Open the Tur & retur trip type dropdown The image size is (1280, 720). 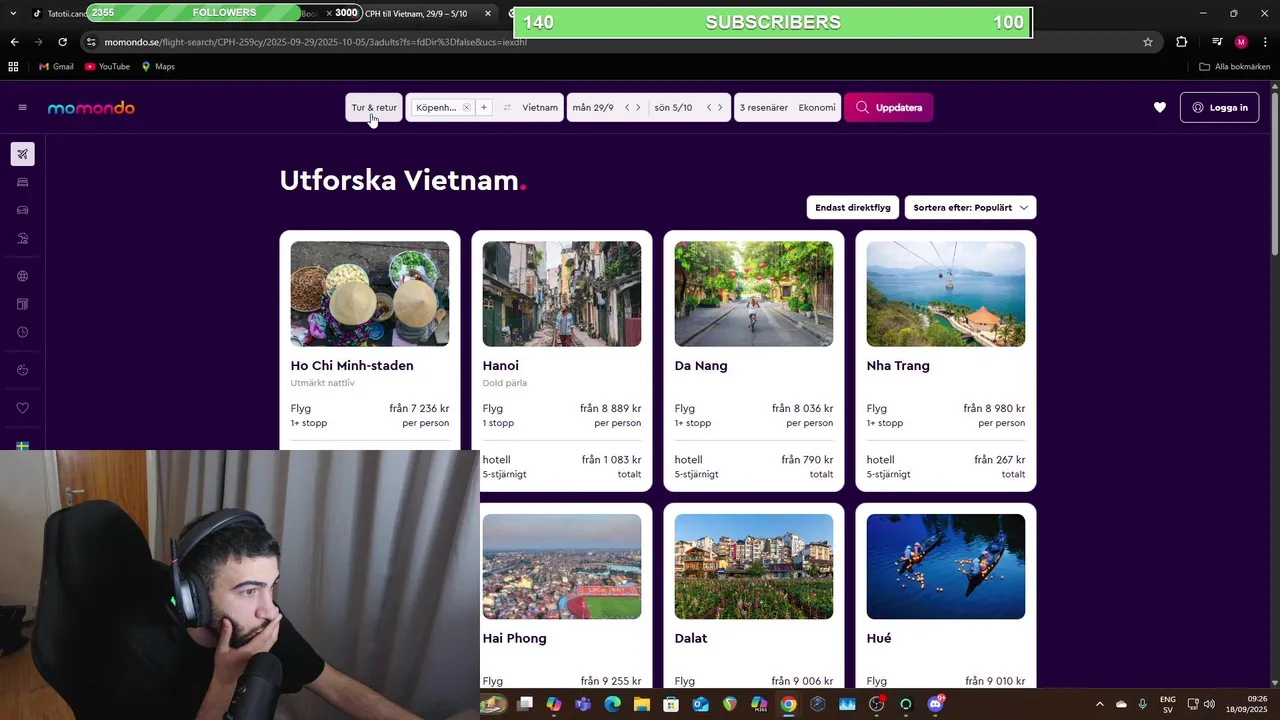coord(374,108)
